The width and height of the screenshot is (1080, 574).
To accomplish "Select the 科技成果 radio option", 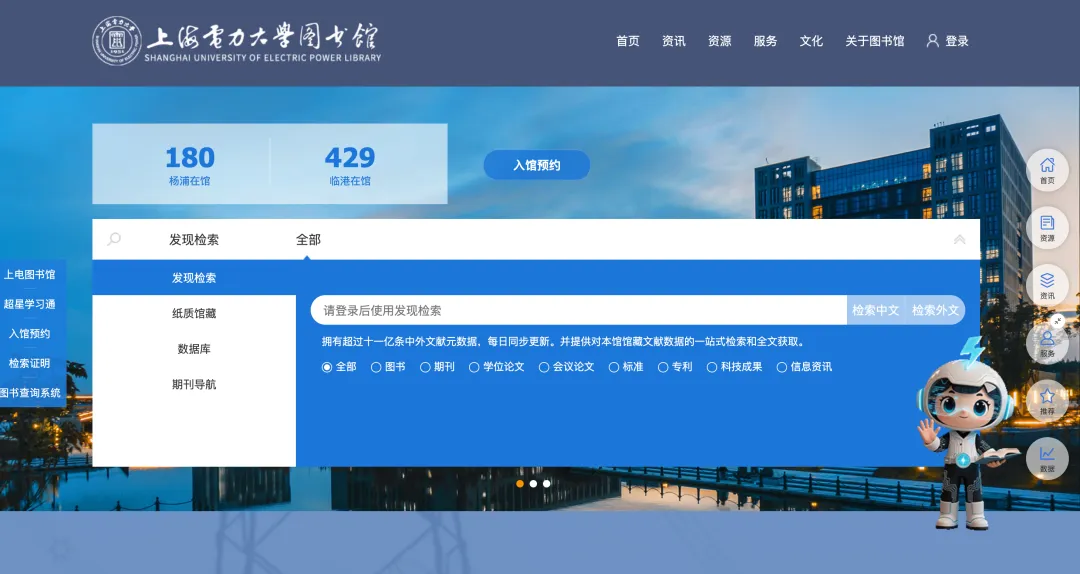I will [x=712, y=367].
